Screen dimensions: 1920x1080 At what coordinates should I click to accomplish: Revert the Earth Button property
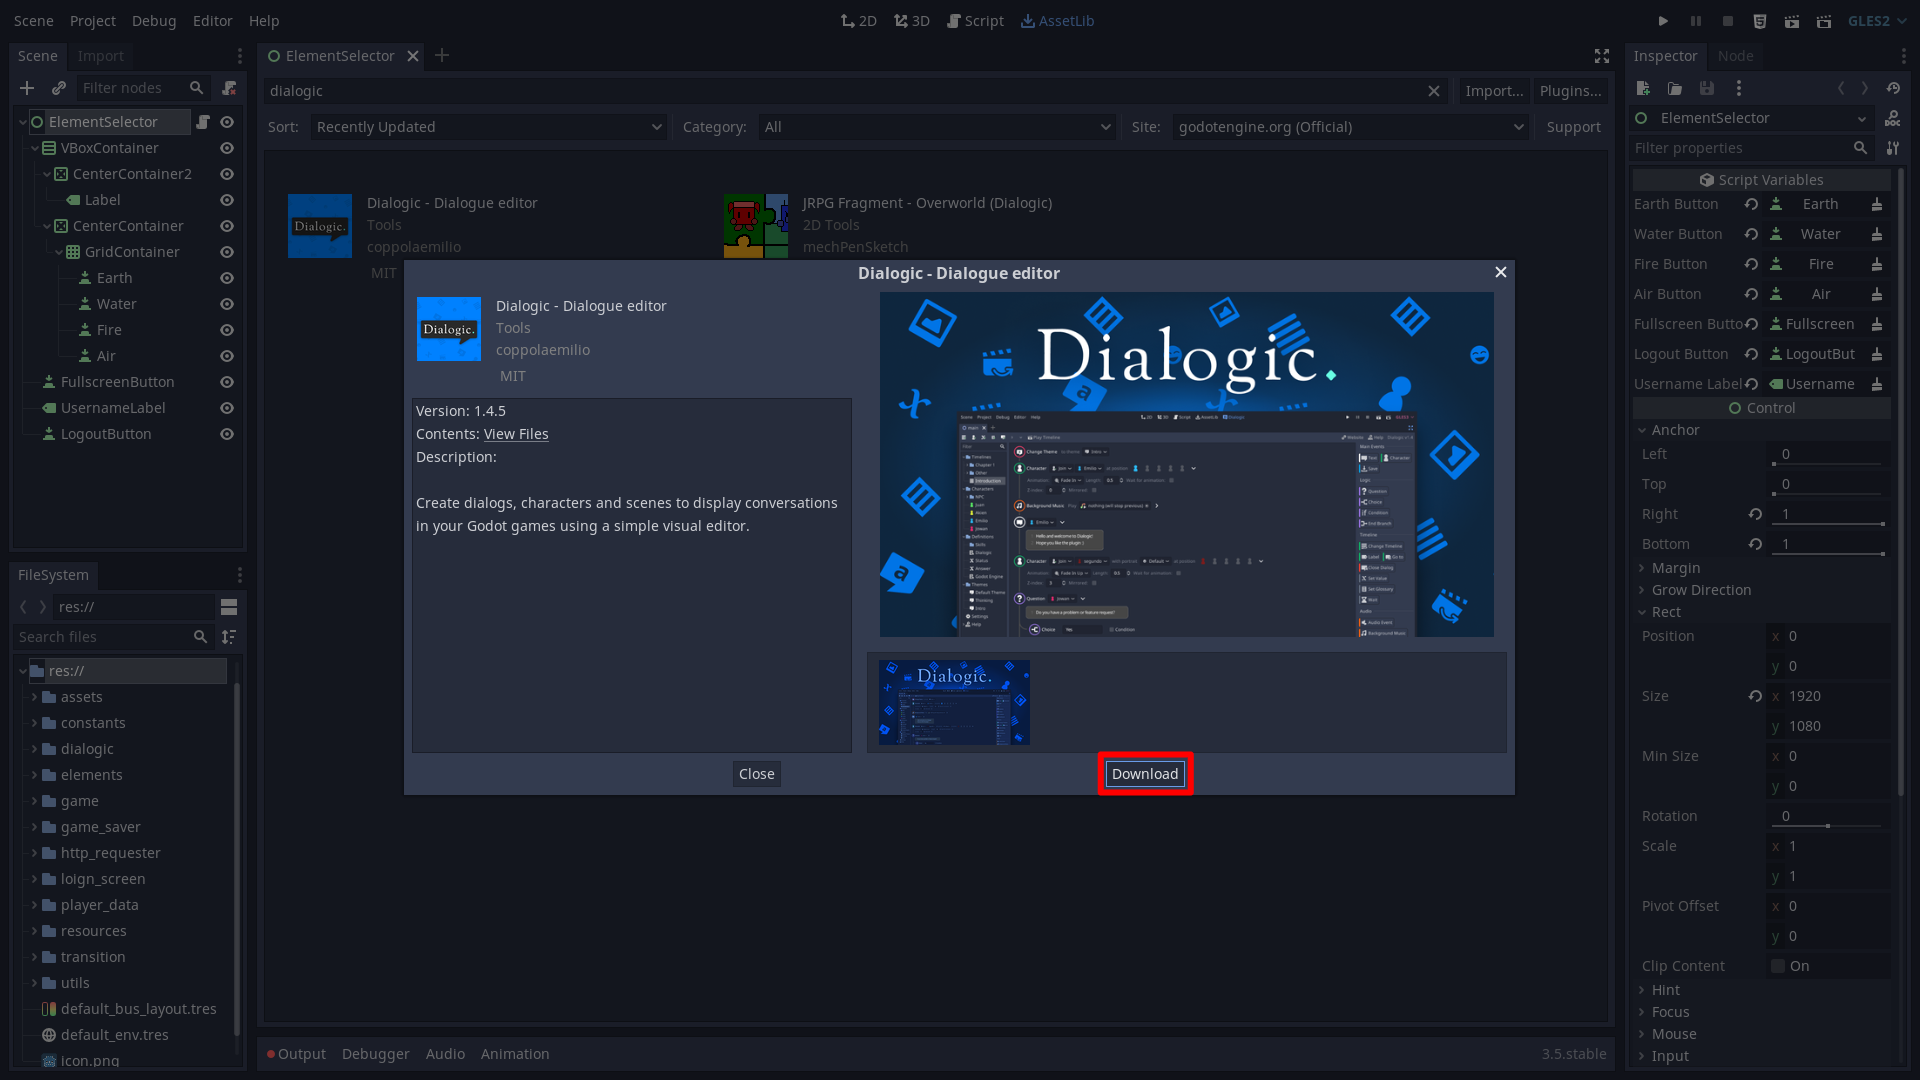pyautogui.click(x=1752, y=204)
